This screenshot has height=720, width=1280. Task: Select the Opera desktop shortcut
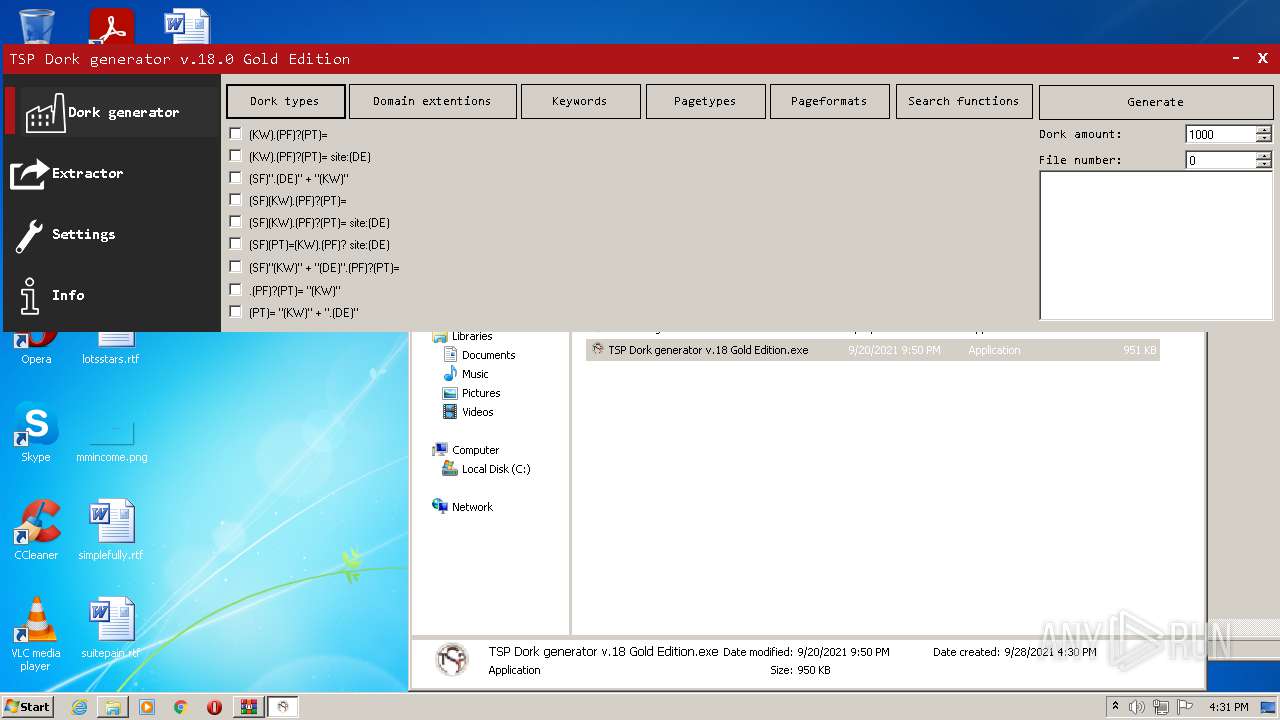(x=36, y=348)
